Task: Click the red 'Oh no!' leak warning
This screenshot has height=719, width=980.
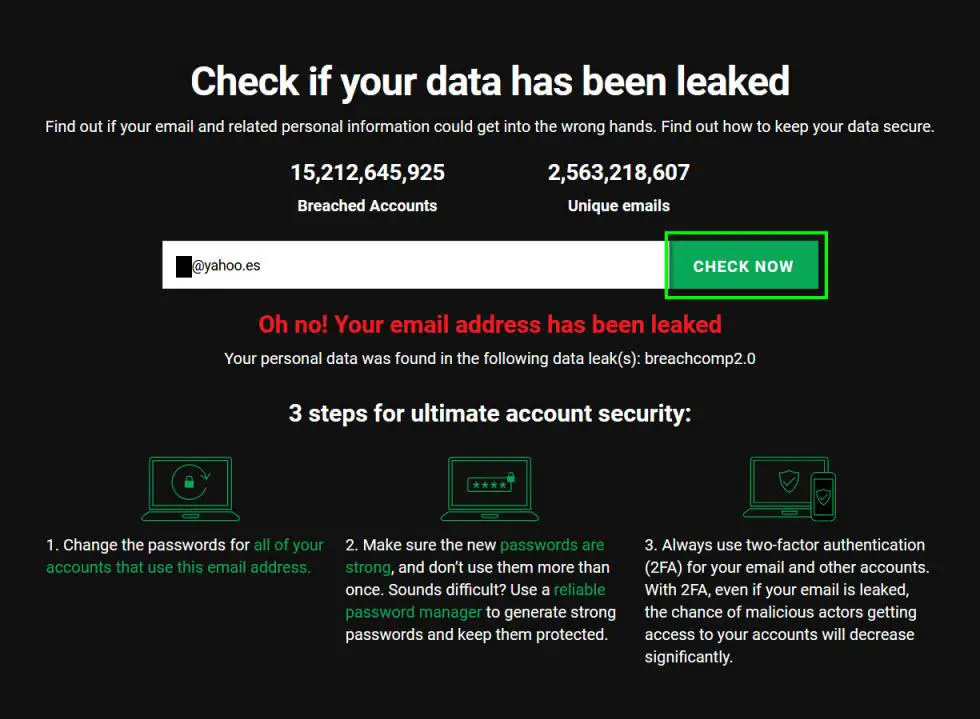Action: coord(490,324)
